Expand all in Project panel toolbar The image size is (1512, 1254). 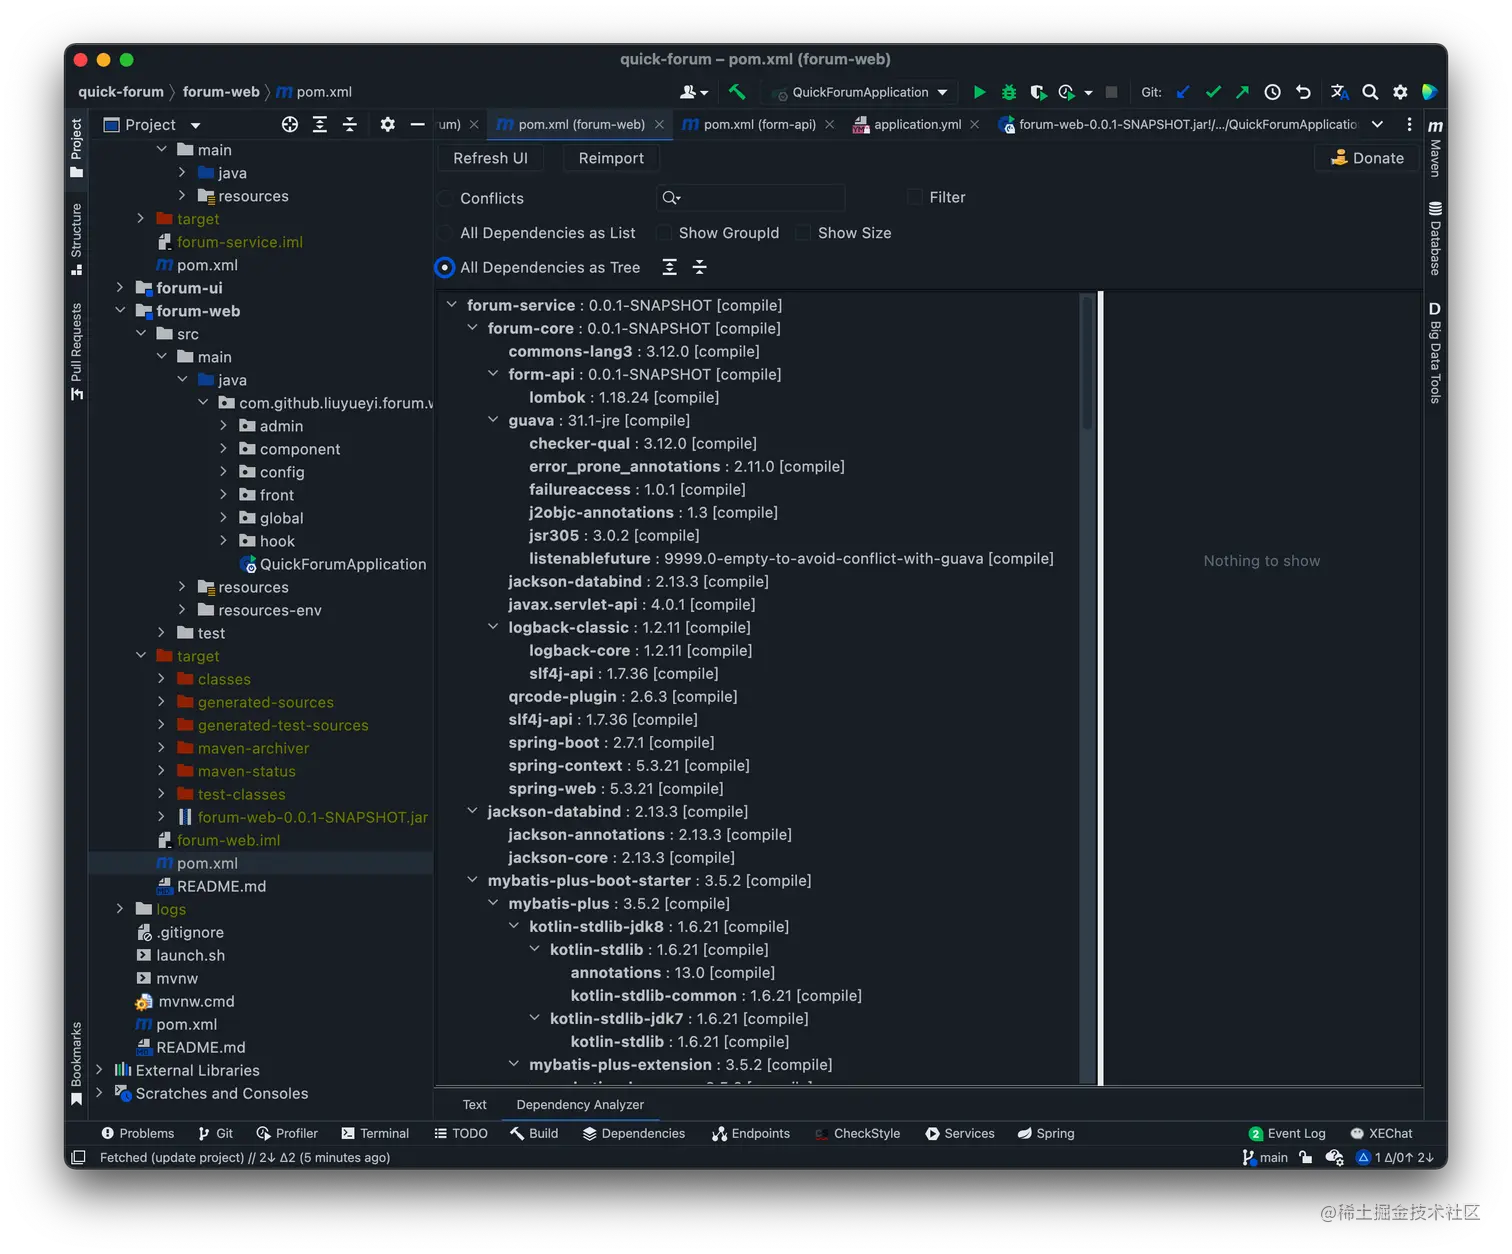320,124
